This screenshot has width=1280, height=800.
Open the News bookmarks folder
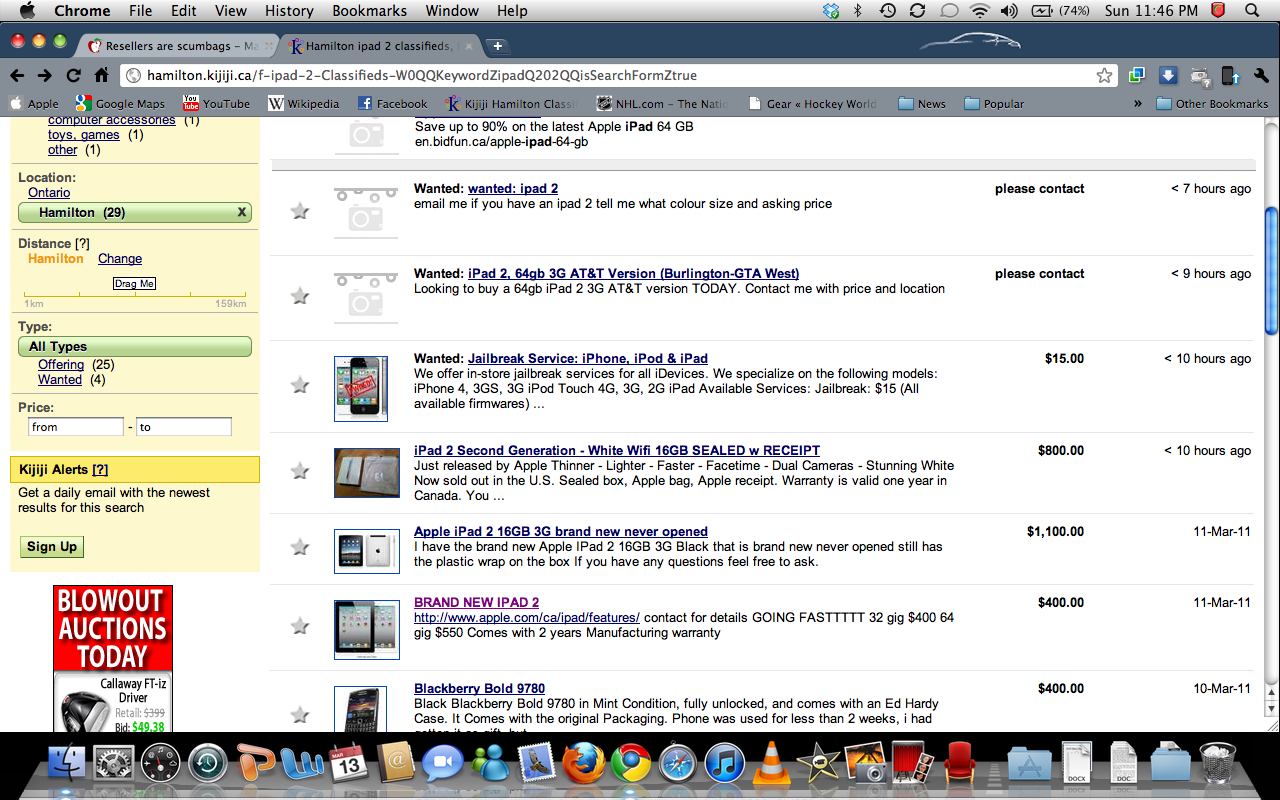pos(922,103)
